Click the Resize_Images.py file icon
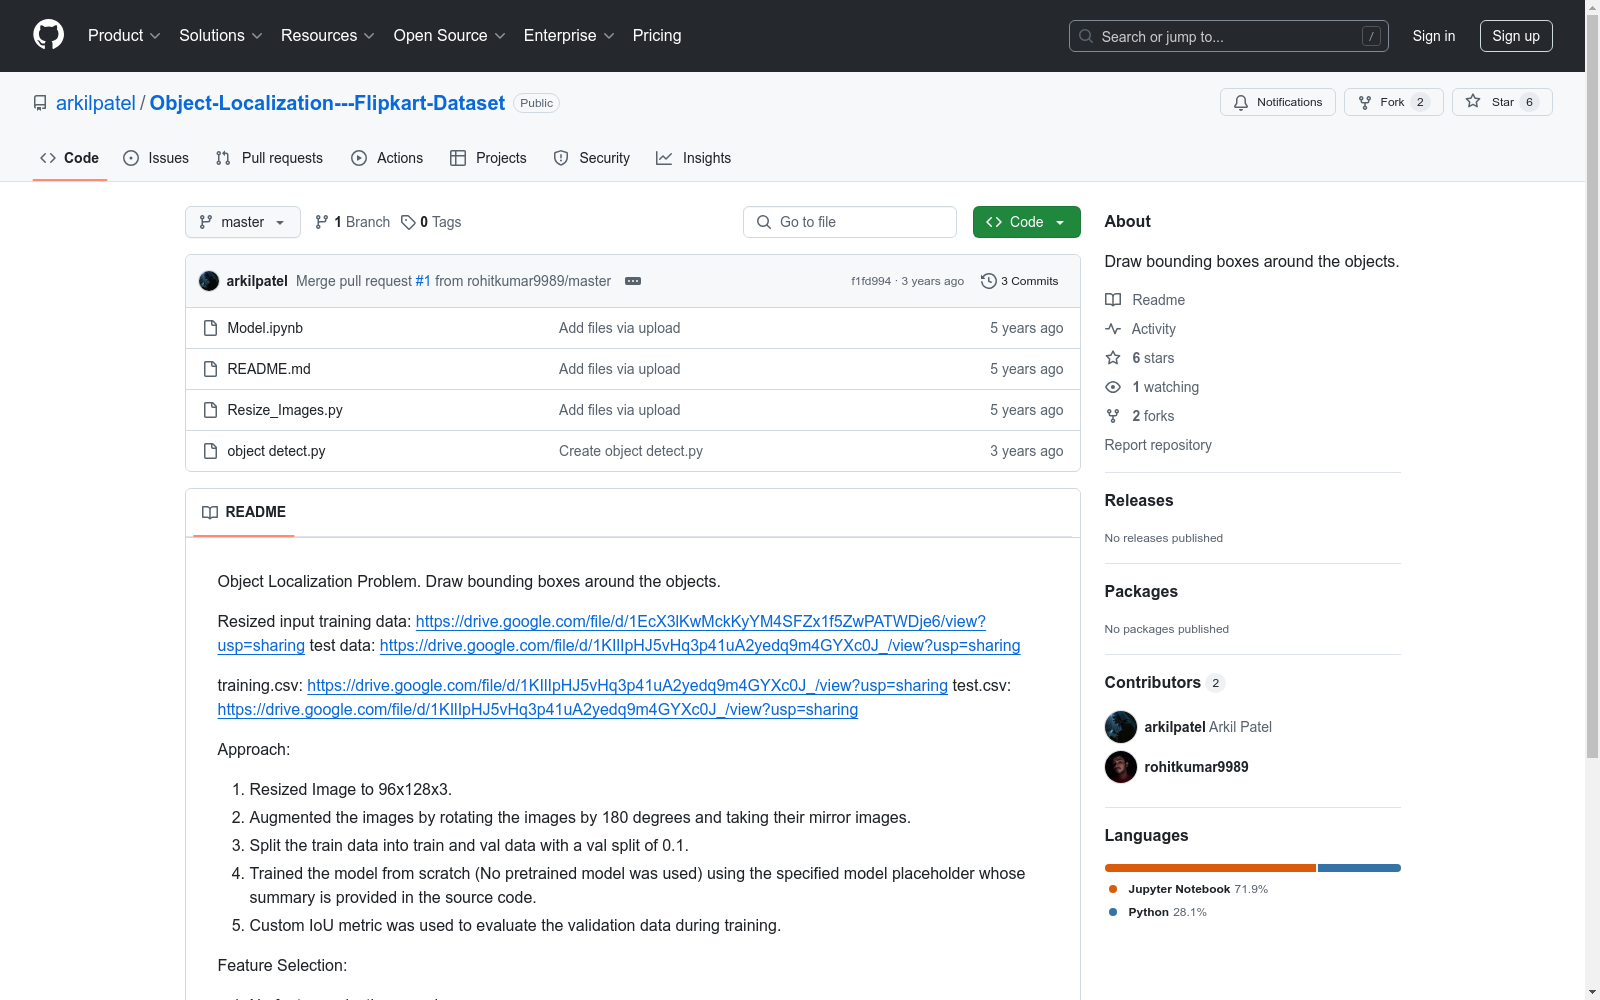 tap(210, 410)
